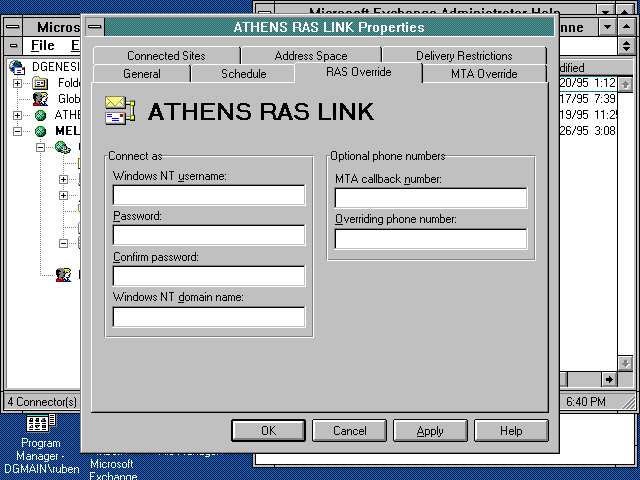
Task: Switch to the General tab
Action: 142,74
